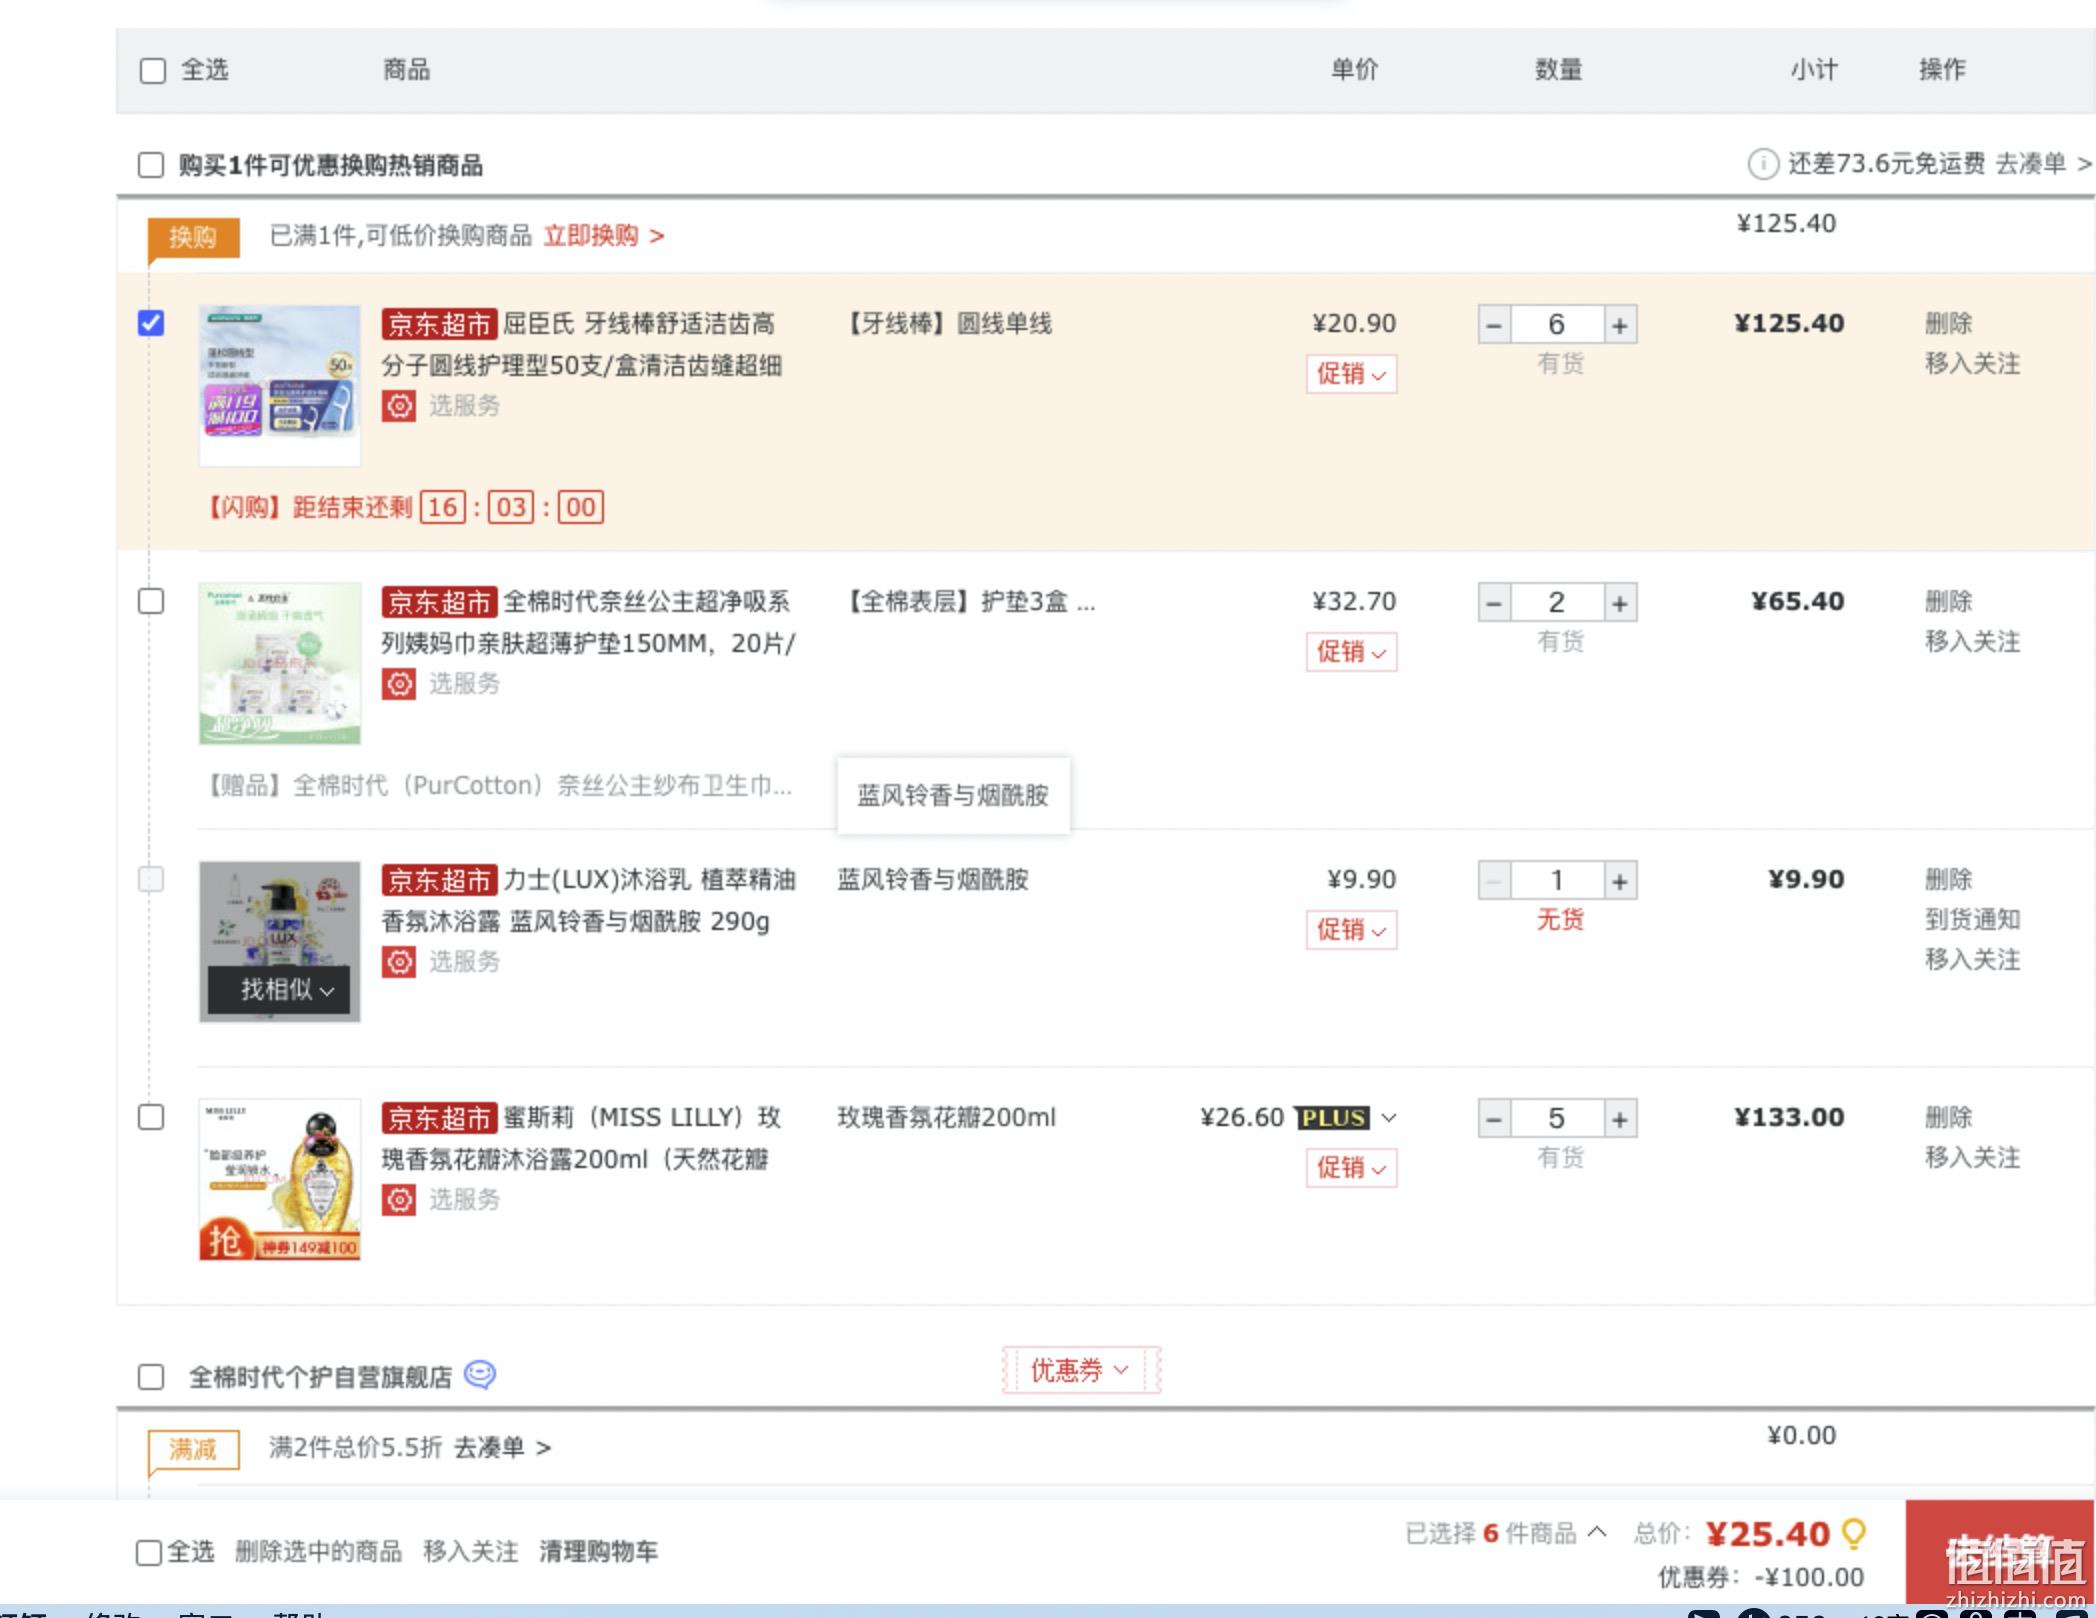Click the red checkout button
2096x1618 pixels.
(2000, 1554)
